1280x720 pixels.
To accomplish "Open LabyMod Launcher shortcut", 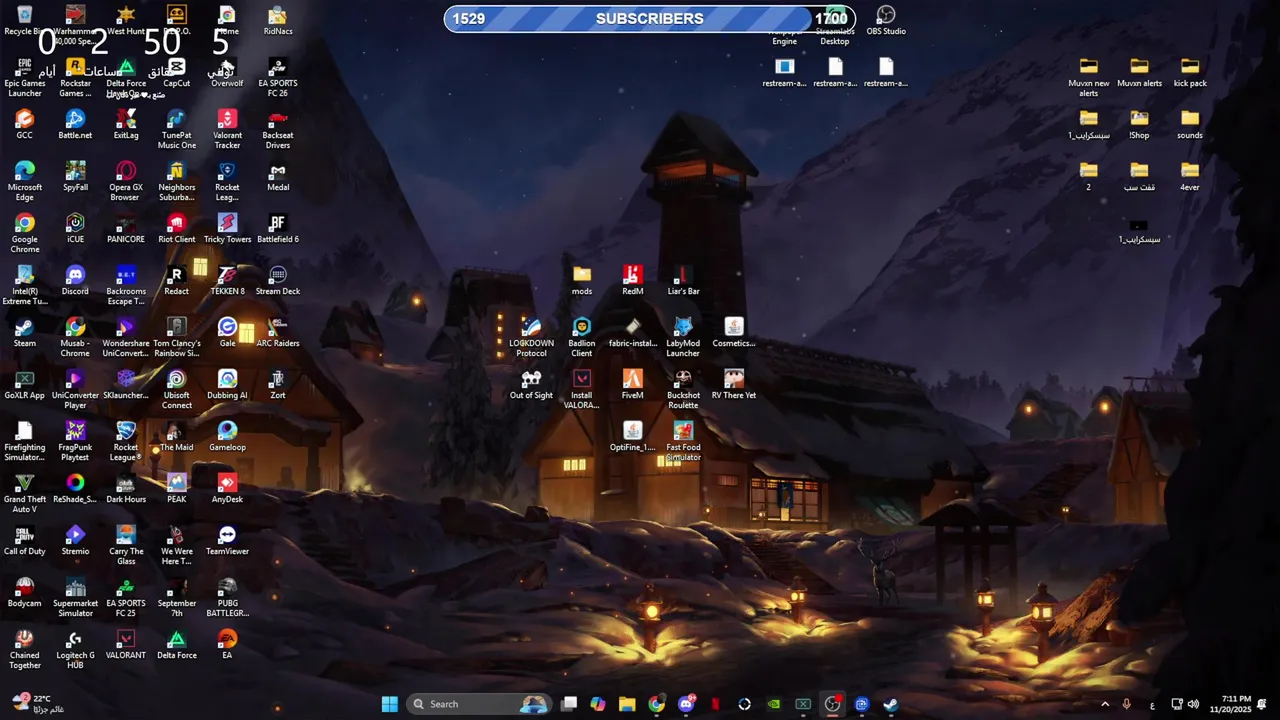I will click(x=683, y=338).
